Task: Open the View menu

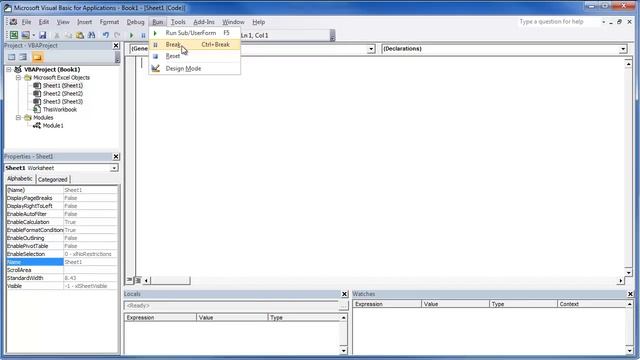Action: pos(63,22)
